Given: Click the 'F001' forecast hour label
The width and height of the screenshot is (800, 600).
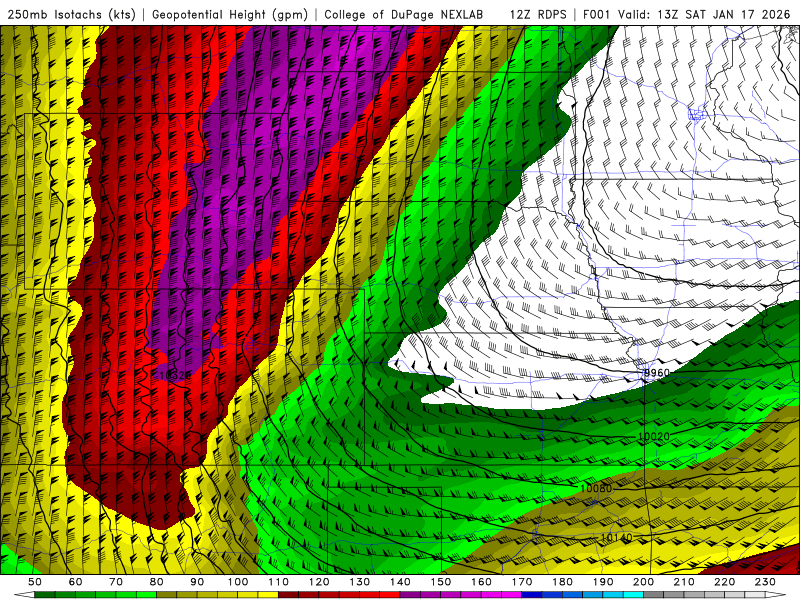Looking at the screenshot, I should [597, 14].
